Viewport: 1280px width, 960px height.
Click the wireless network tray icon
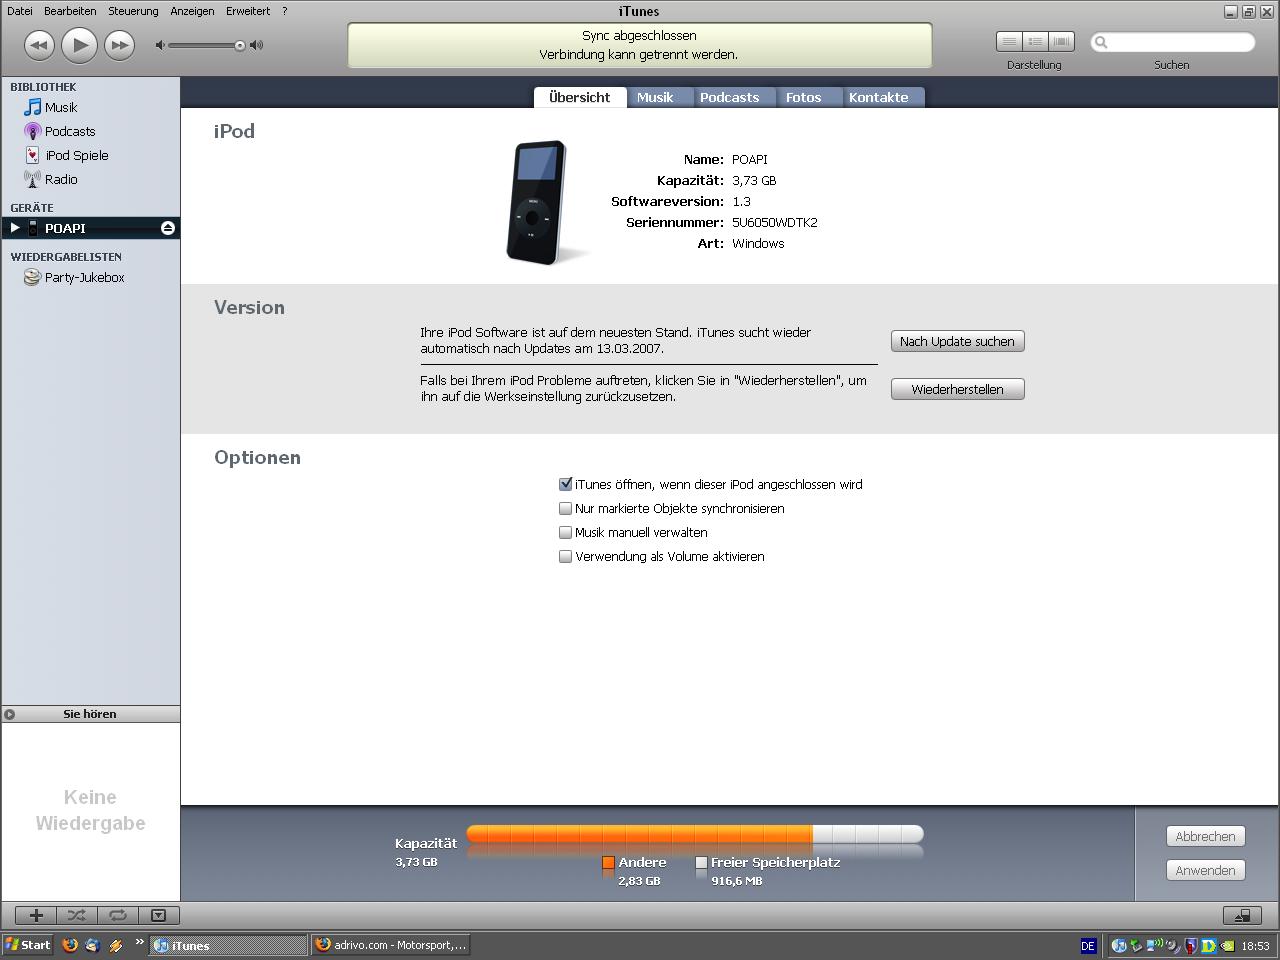coord(1156,944)
